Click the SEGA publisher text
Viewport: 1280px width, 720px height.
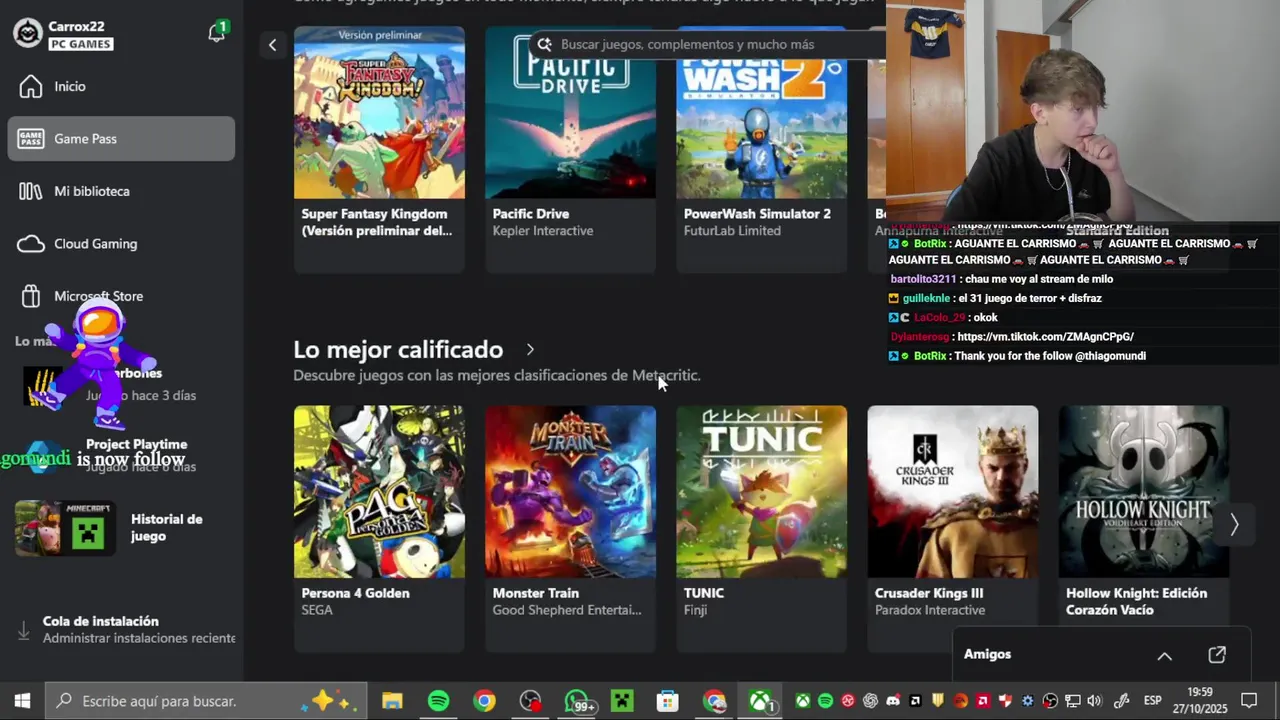317,610
